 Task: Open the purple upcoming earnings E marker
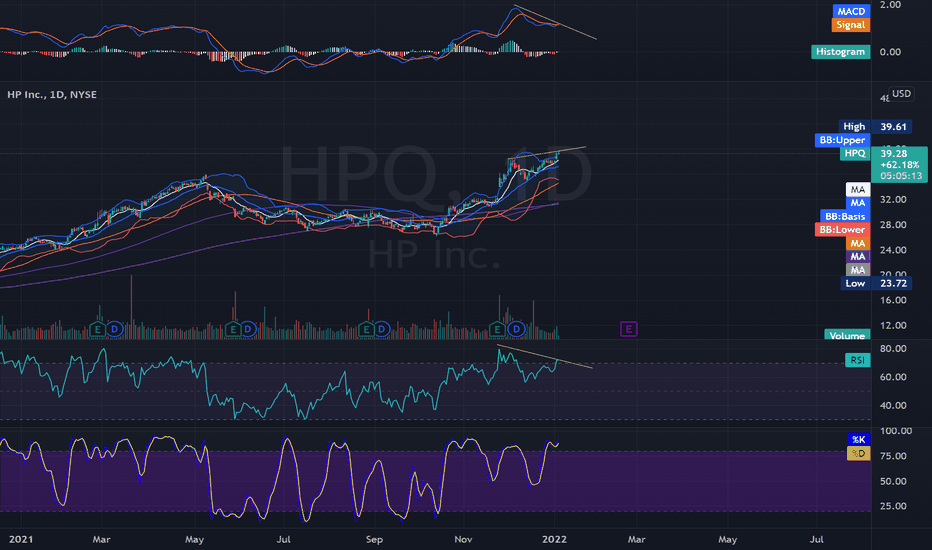[629, 329]
